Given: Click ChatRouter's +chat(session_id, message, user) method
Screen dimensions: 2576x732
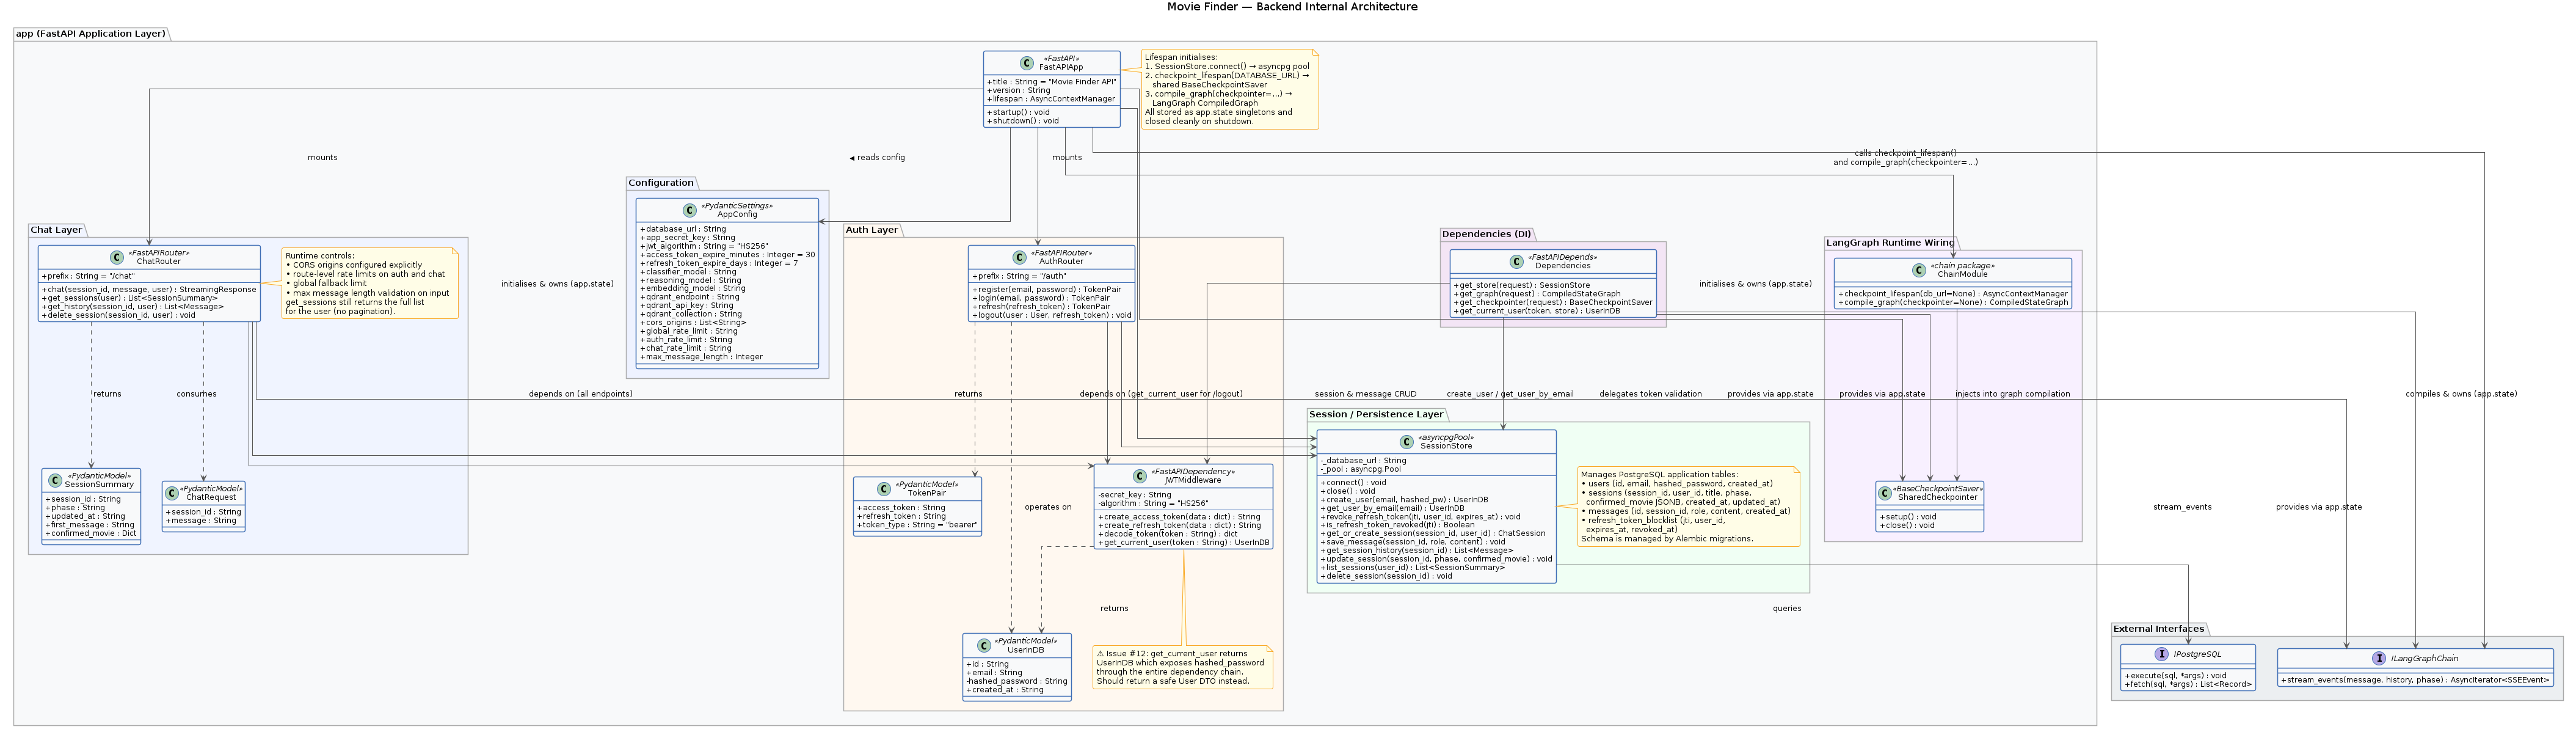Looking at the screenshot, I should [x=149, y=289].
